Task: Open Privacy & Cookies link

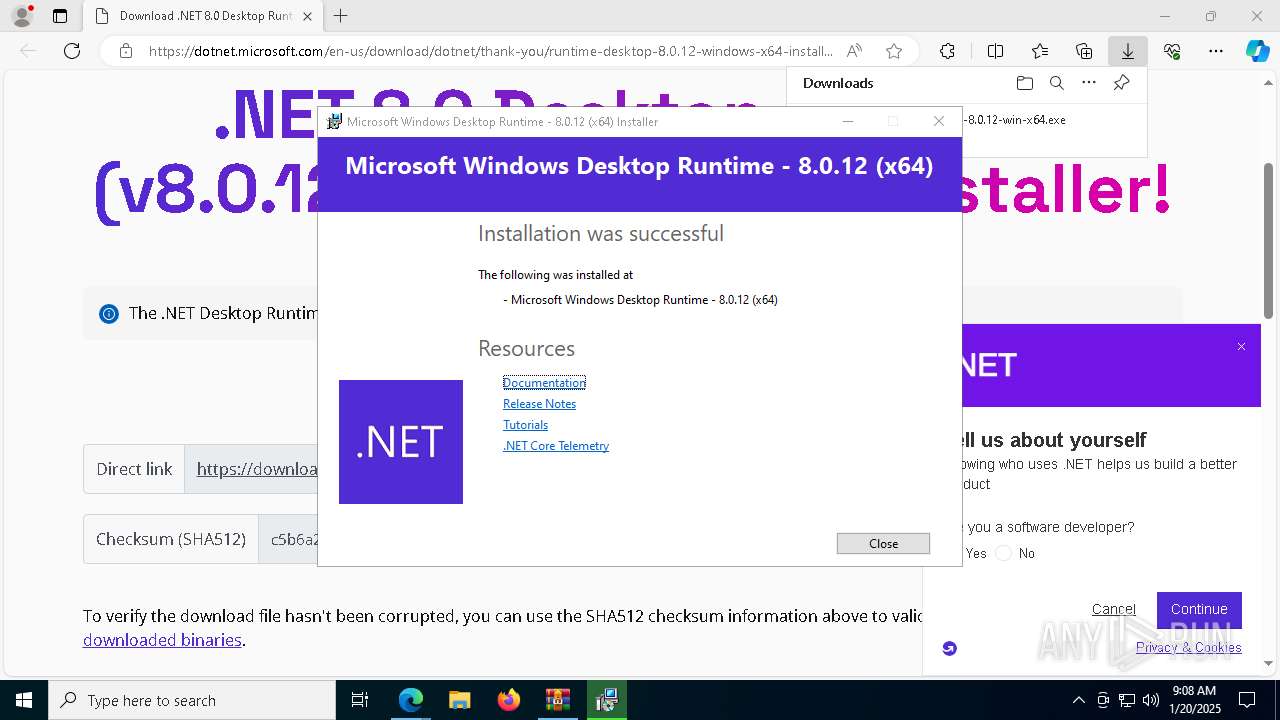Action: point(1188,647)
